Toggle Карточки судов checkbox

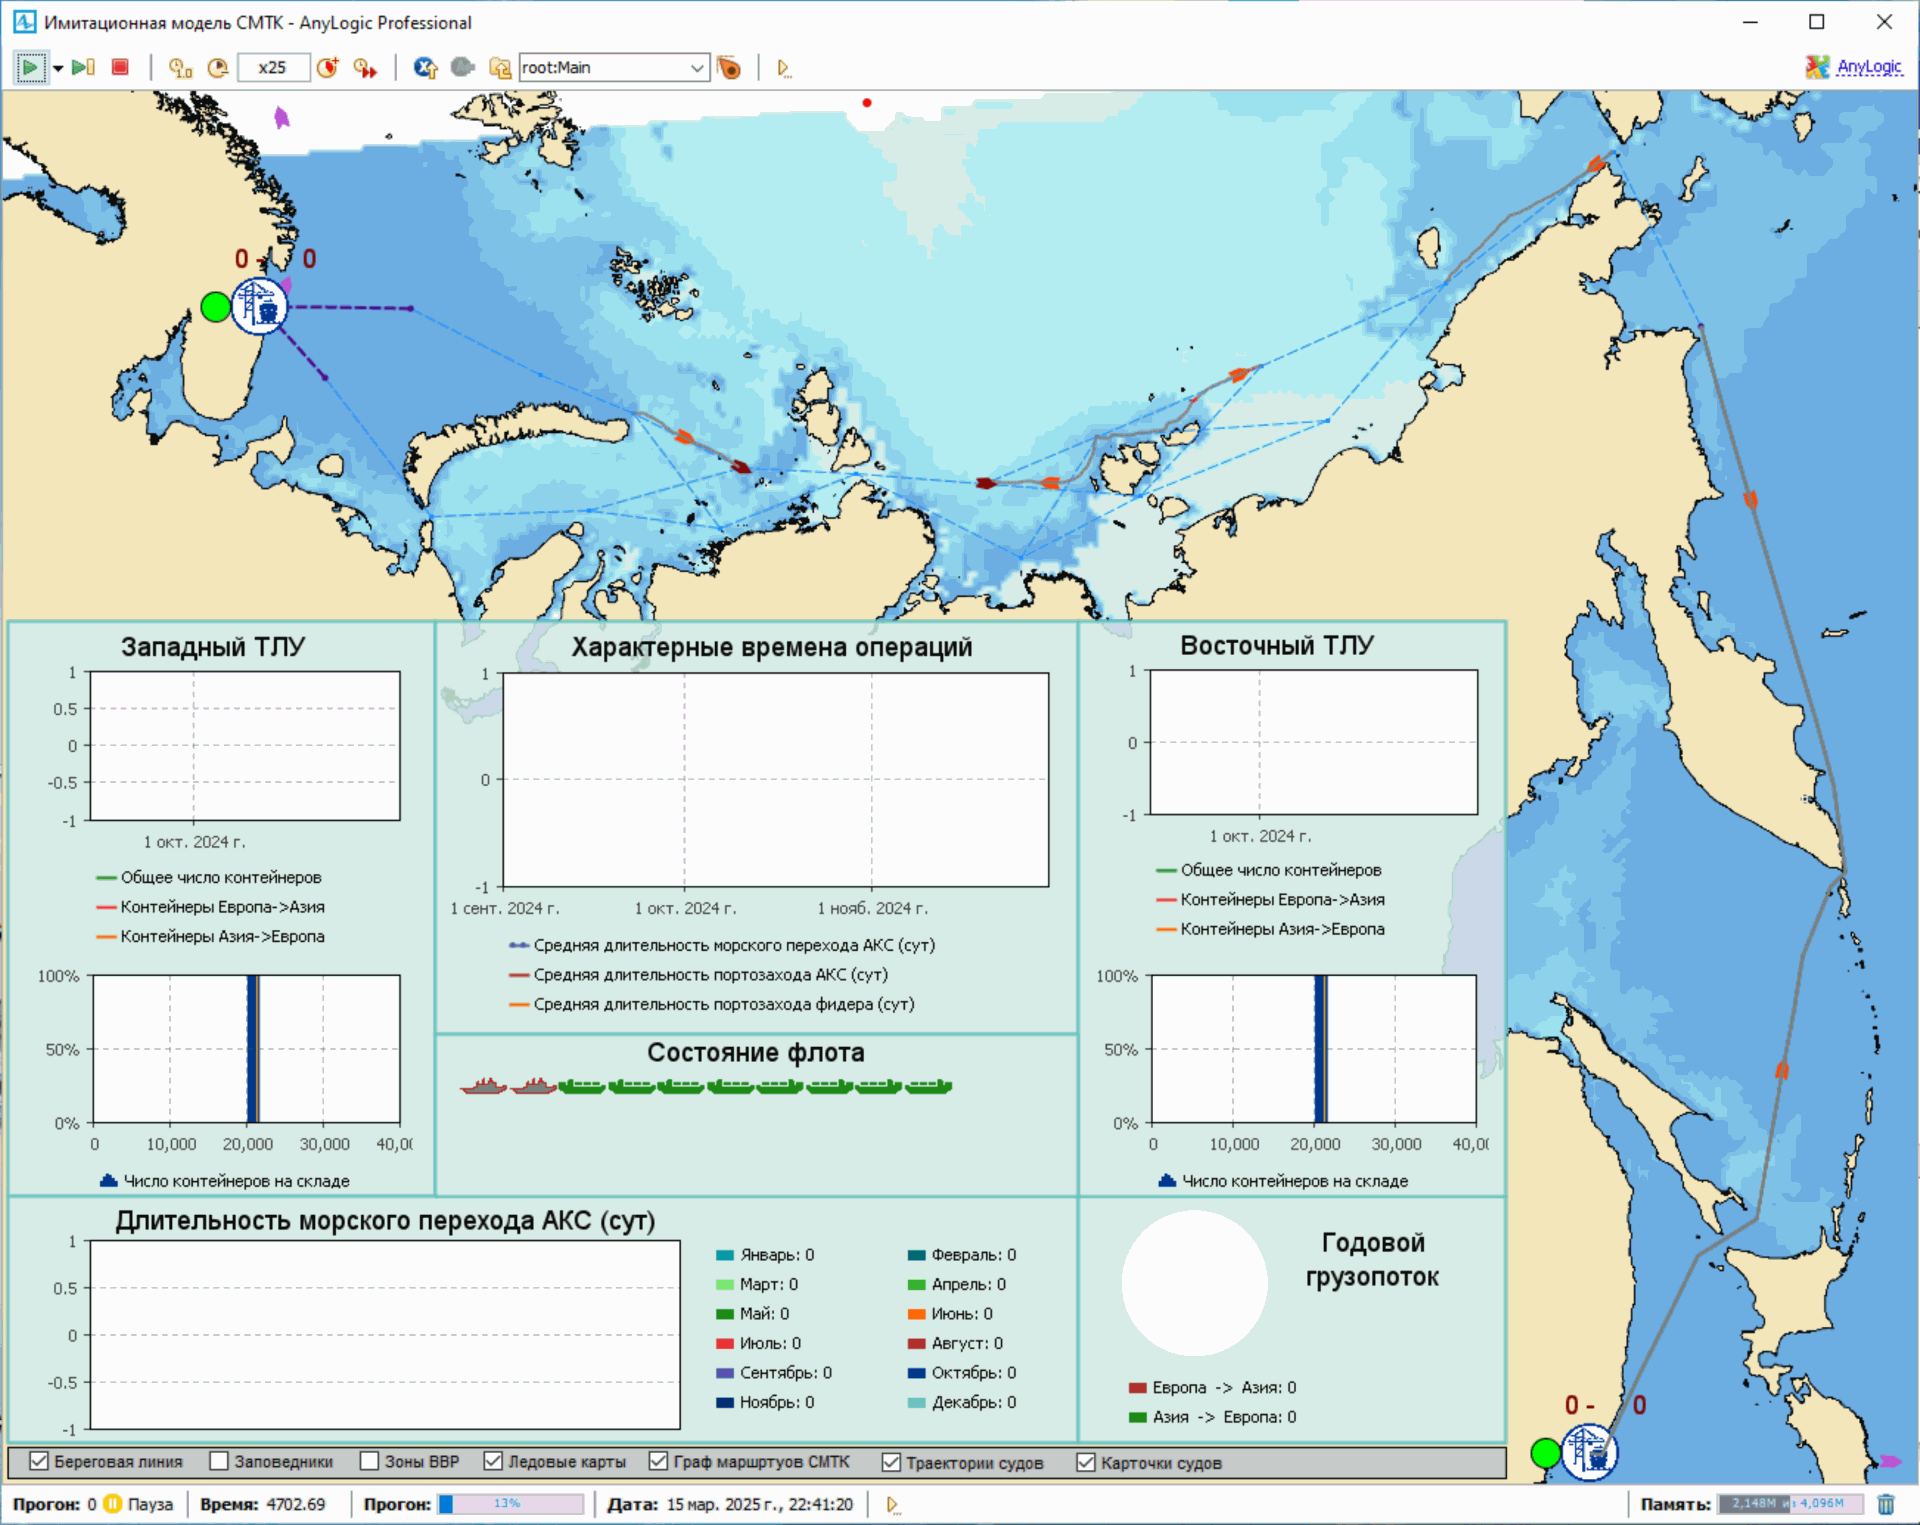click(1086, 1462)
